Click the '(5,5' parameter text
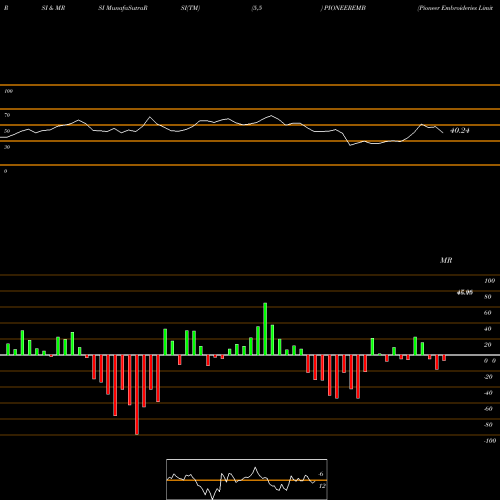This screenshot has width=500, height=500. [x=257, y=8]
